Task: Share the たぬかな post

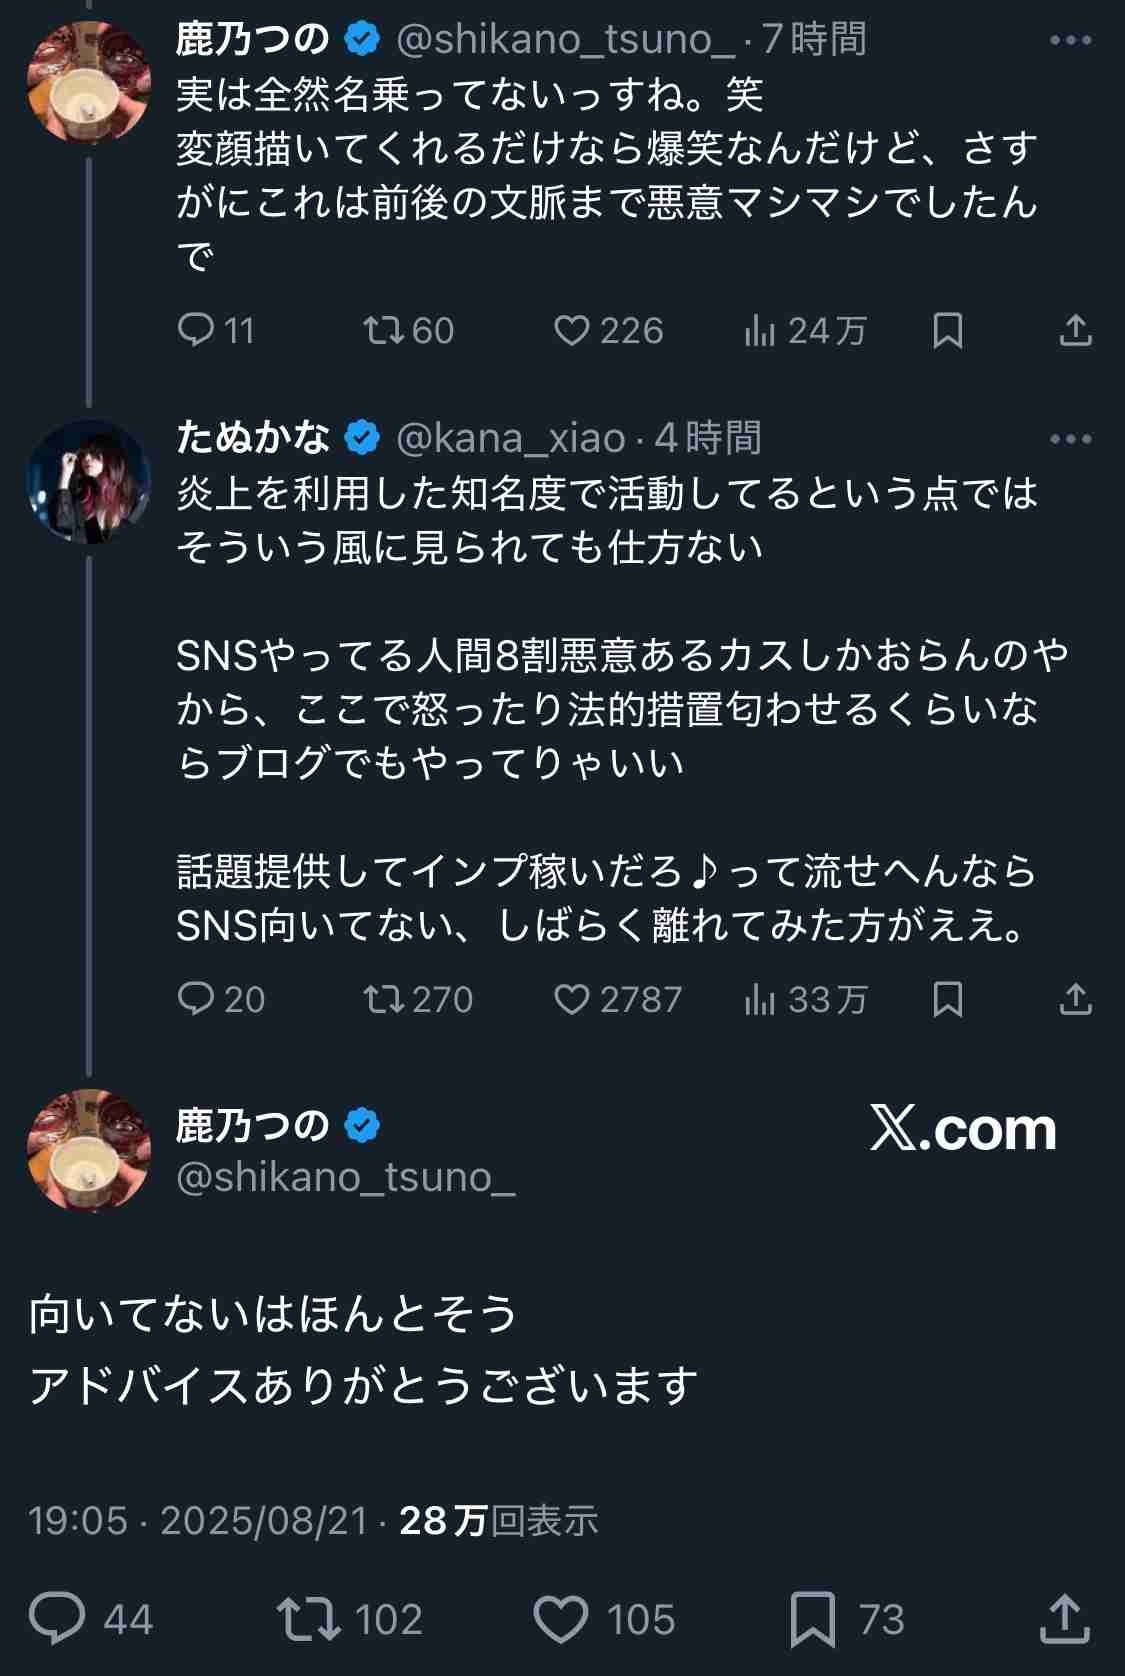Action: [x=1075, y=999]
